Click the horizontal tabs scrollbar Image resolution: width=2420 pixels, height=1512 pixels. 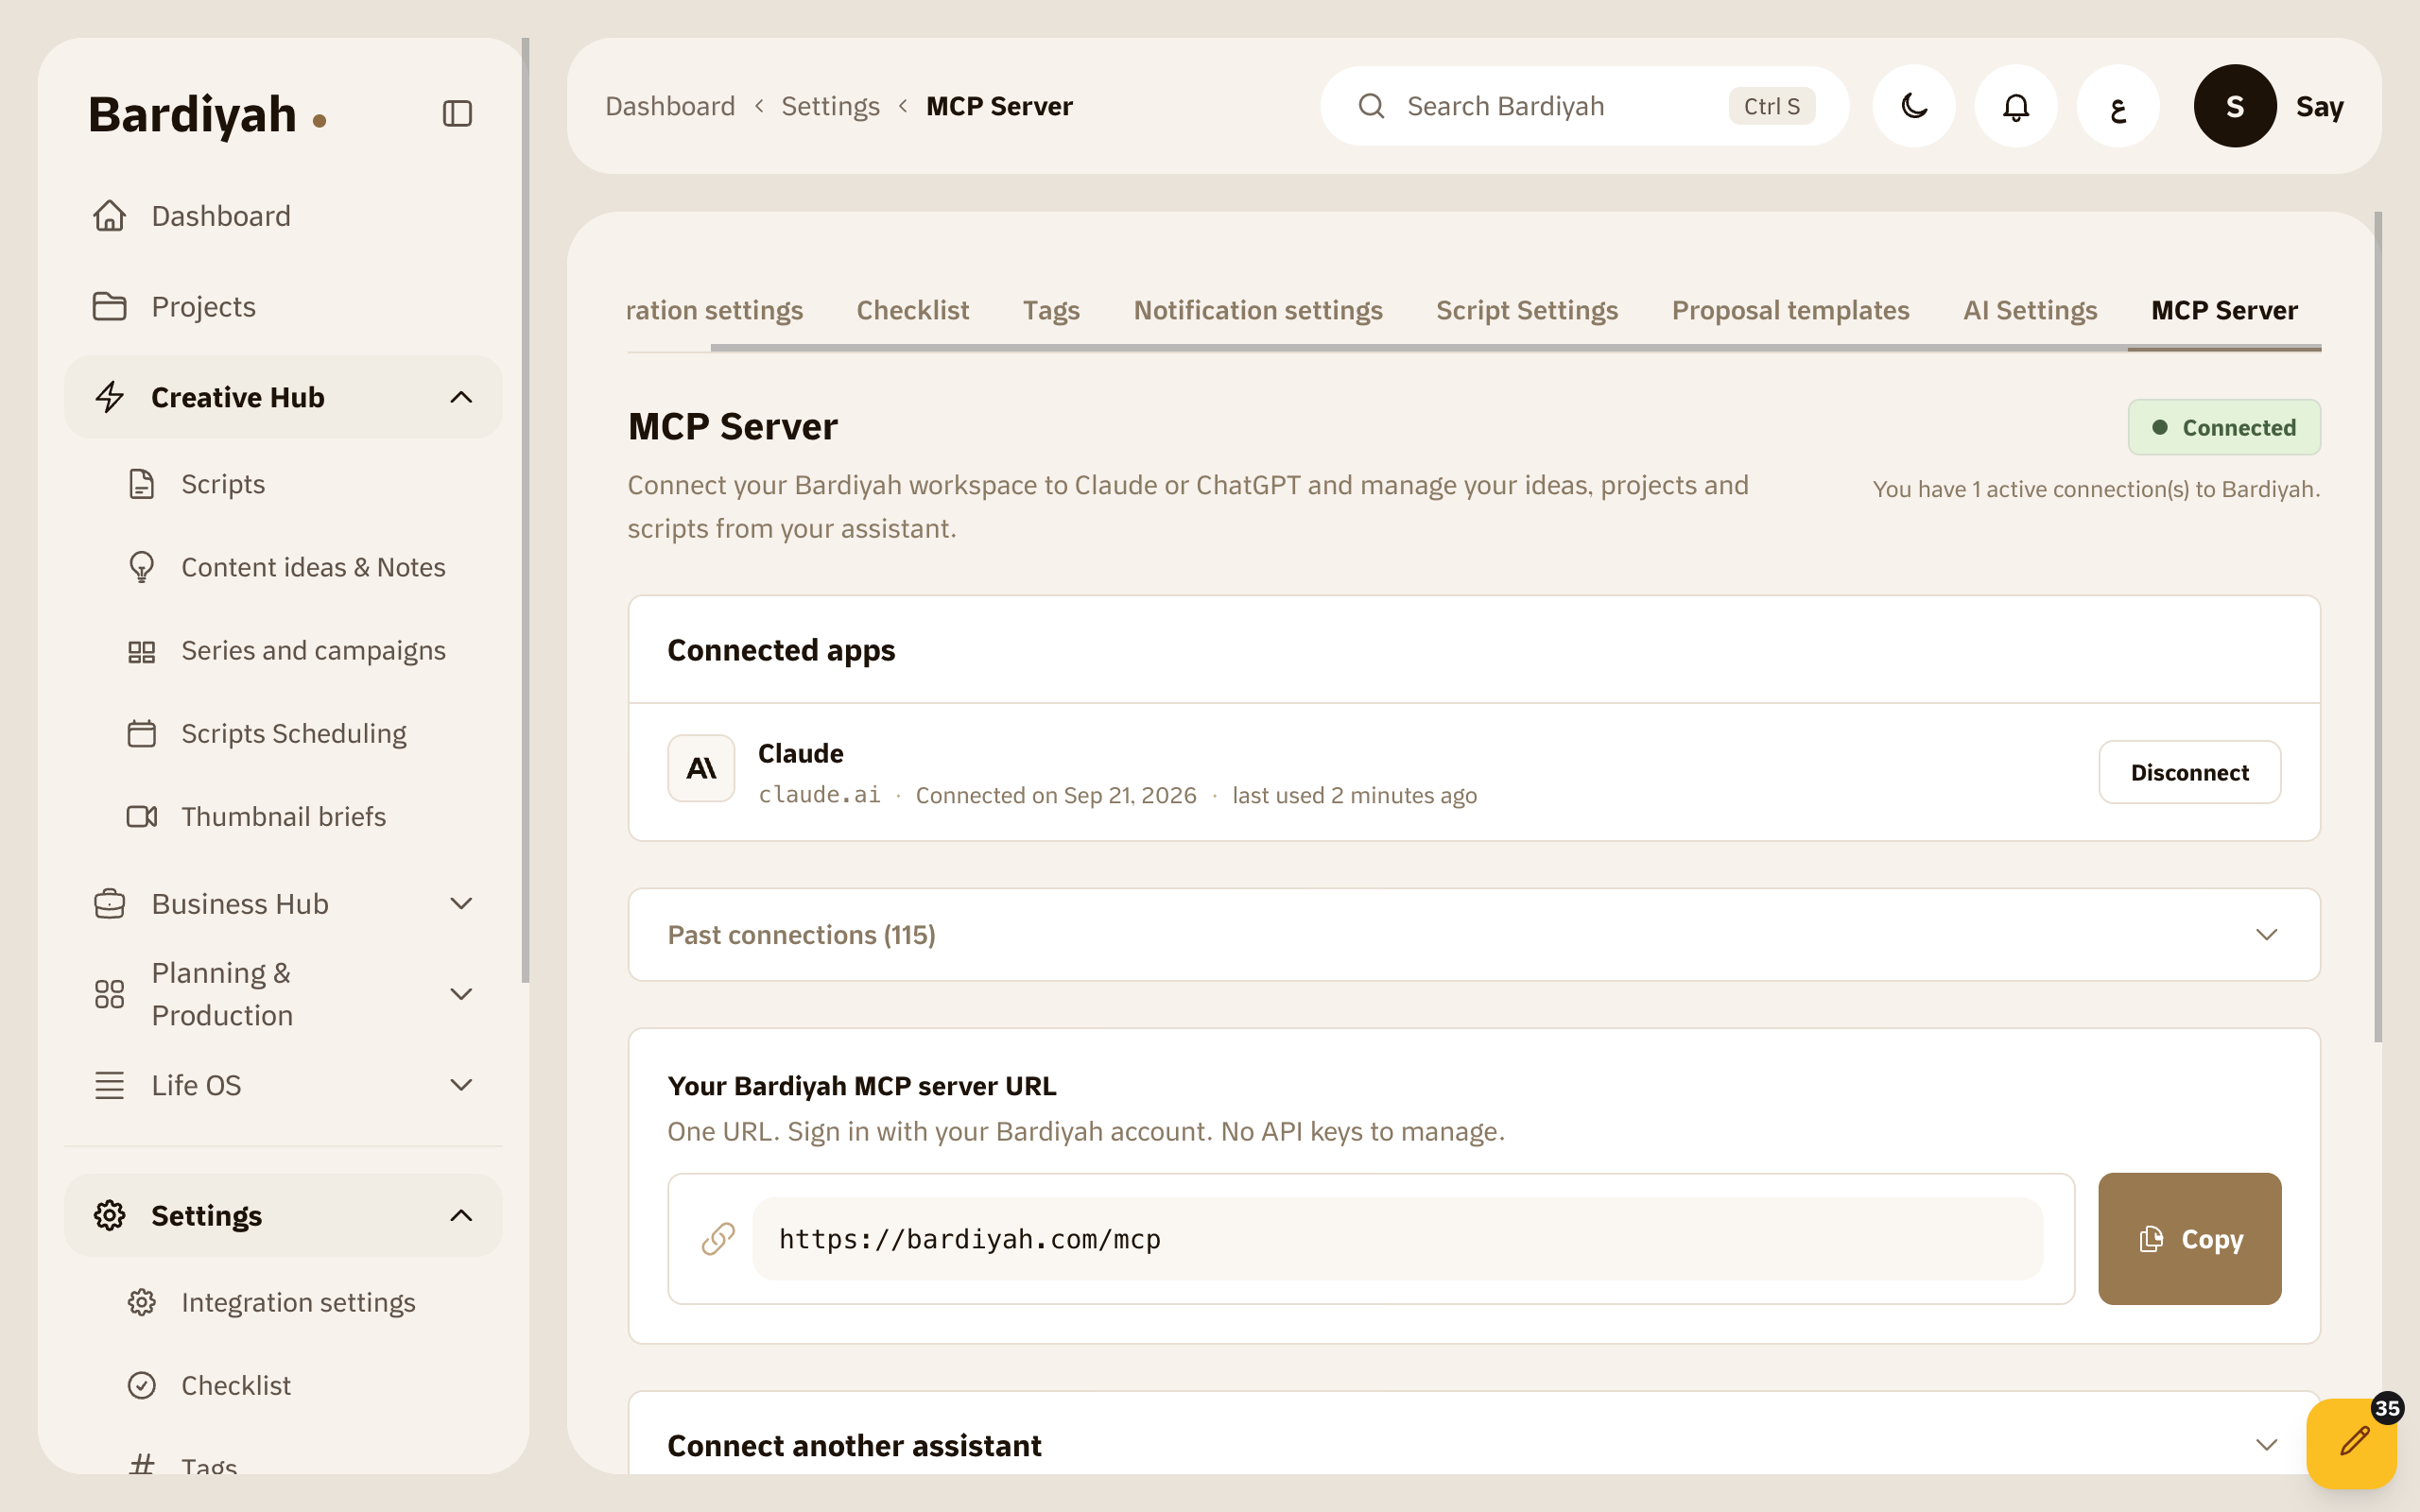(1515, 348)
